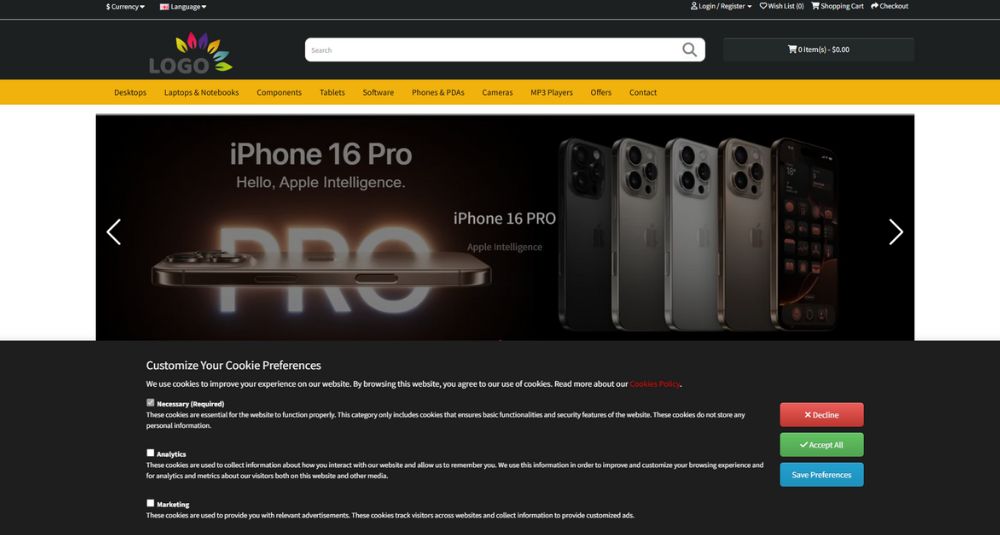The height and width of the screenshot is (535, 1000).
Task: Select the Phones & PDAs menu item
Action: click(438, 92)
